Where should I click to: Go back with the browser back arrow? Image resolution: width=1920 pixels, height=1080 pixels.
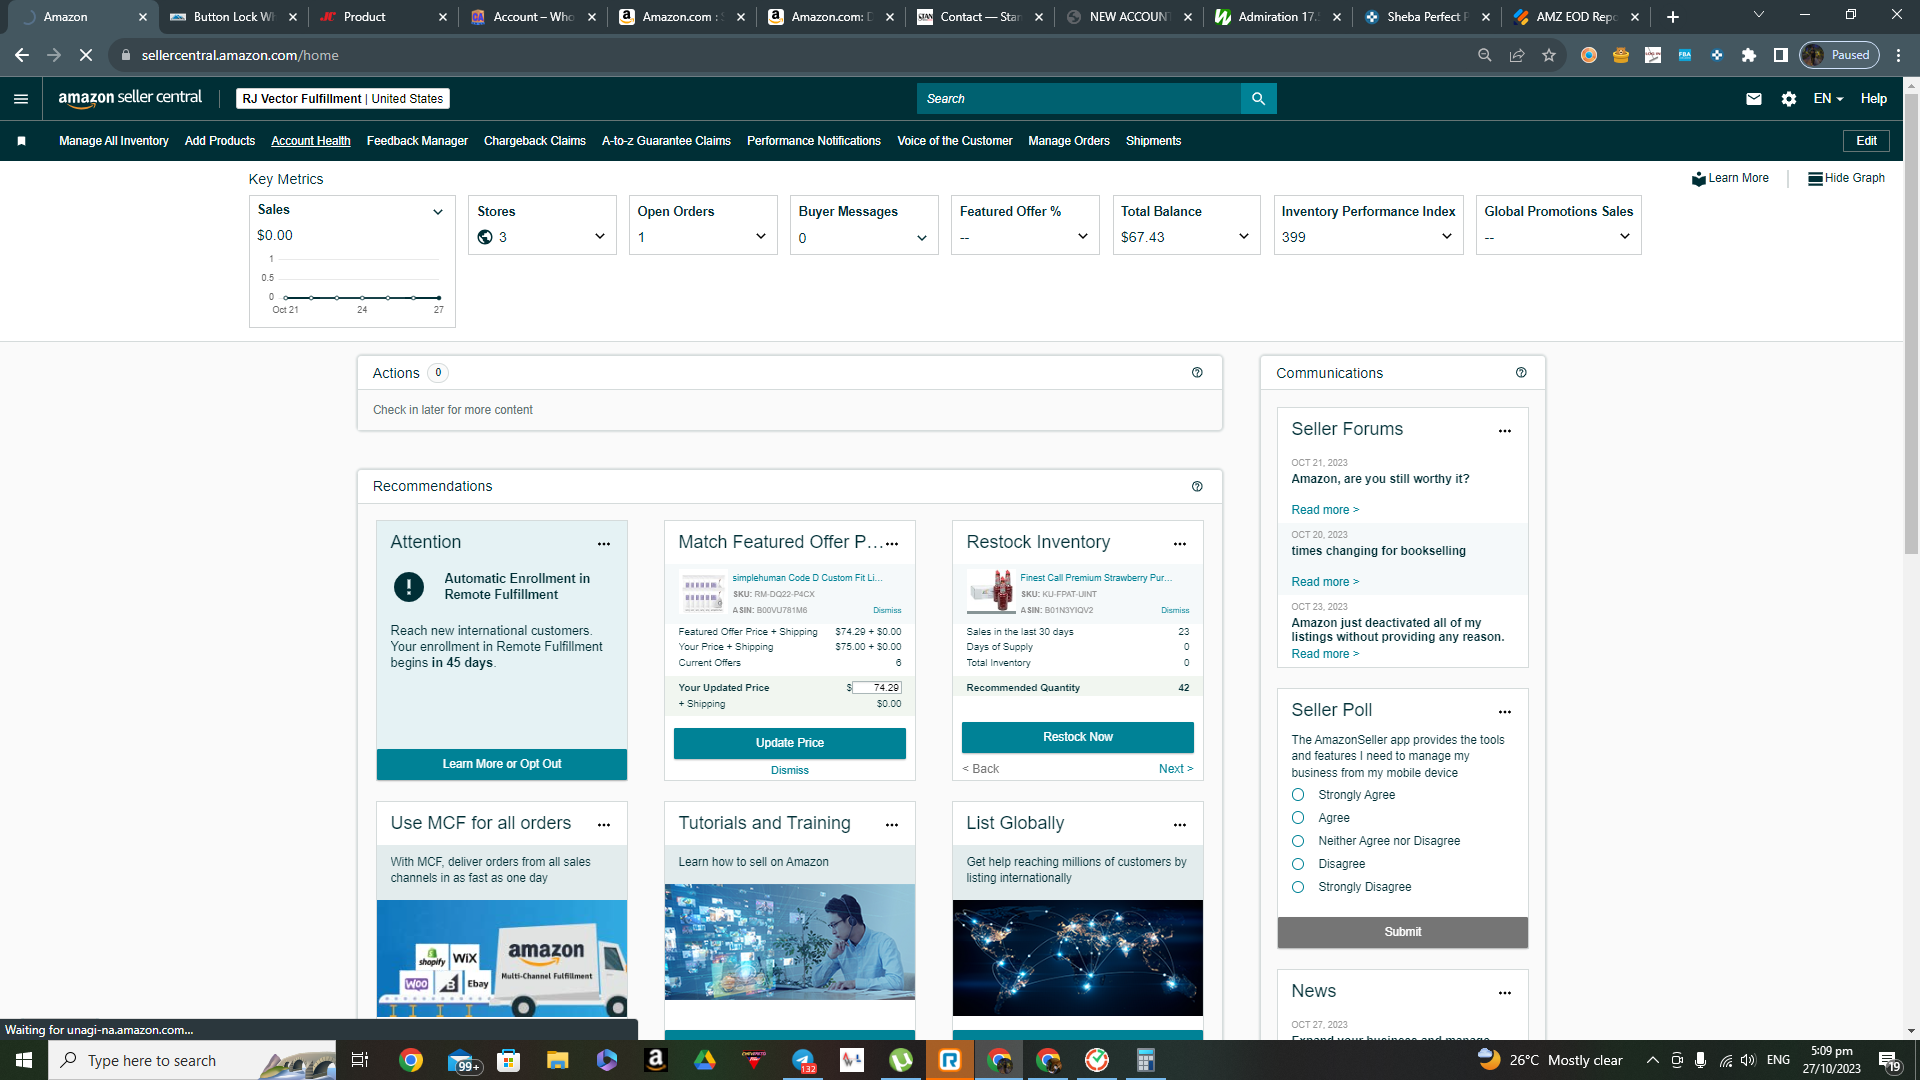[x=22, y=55]
